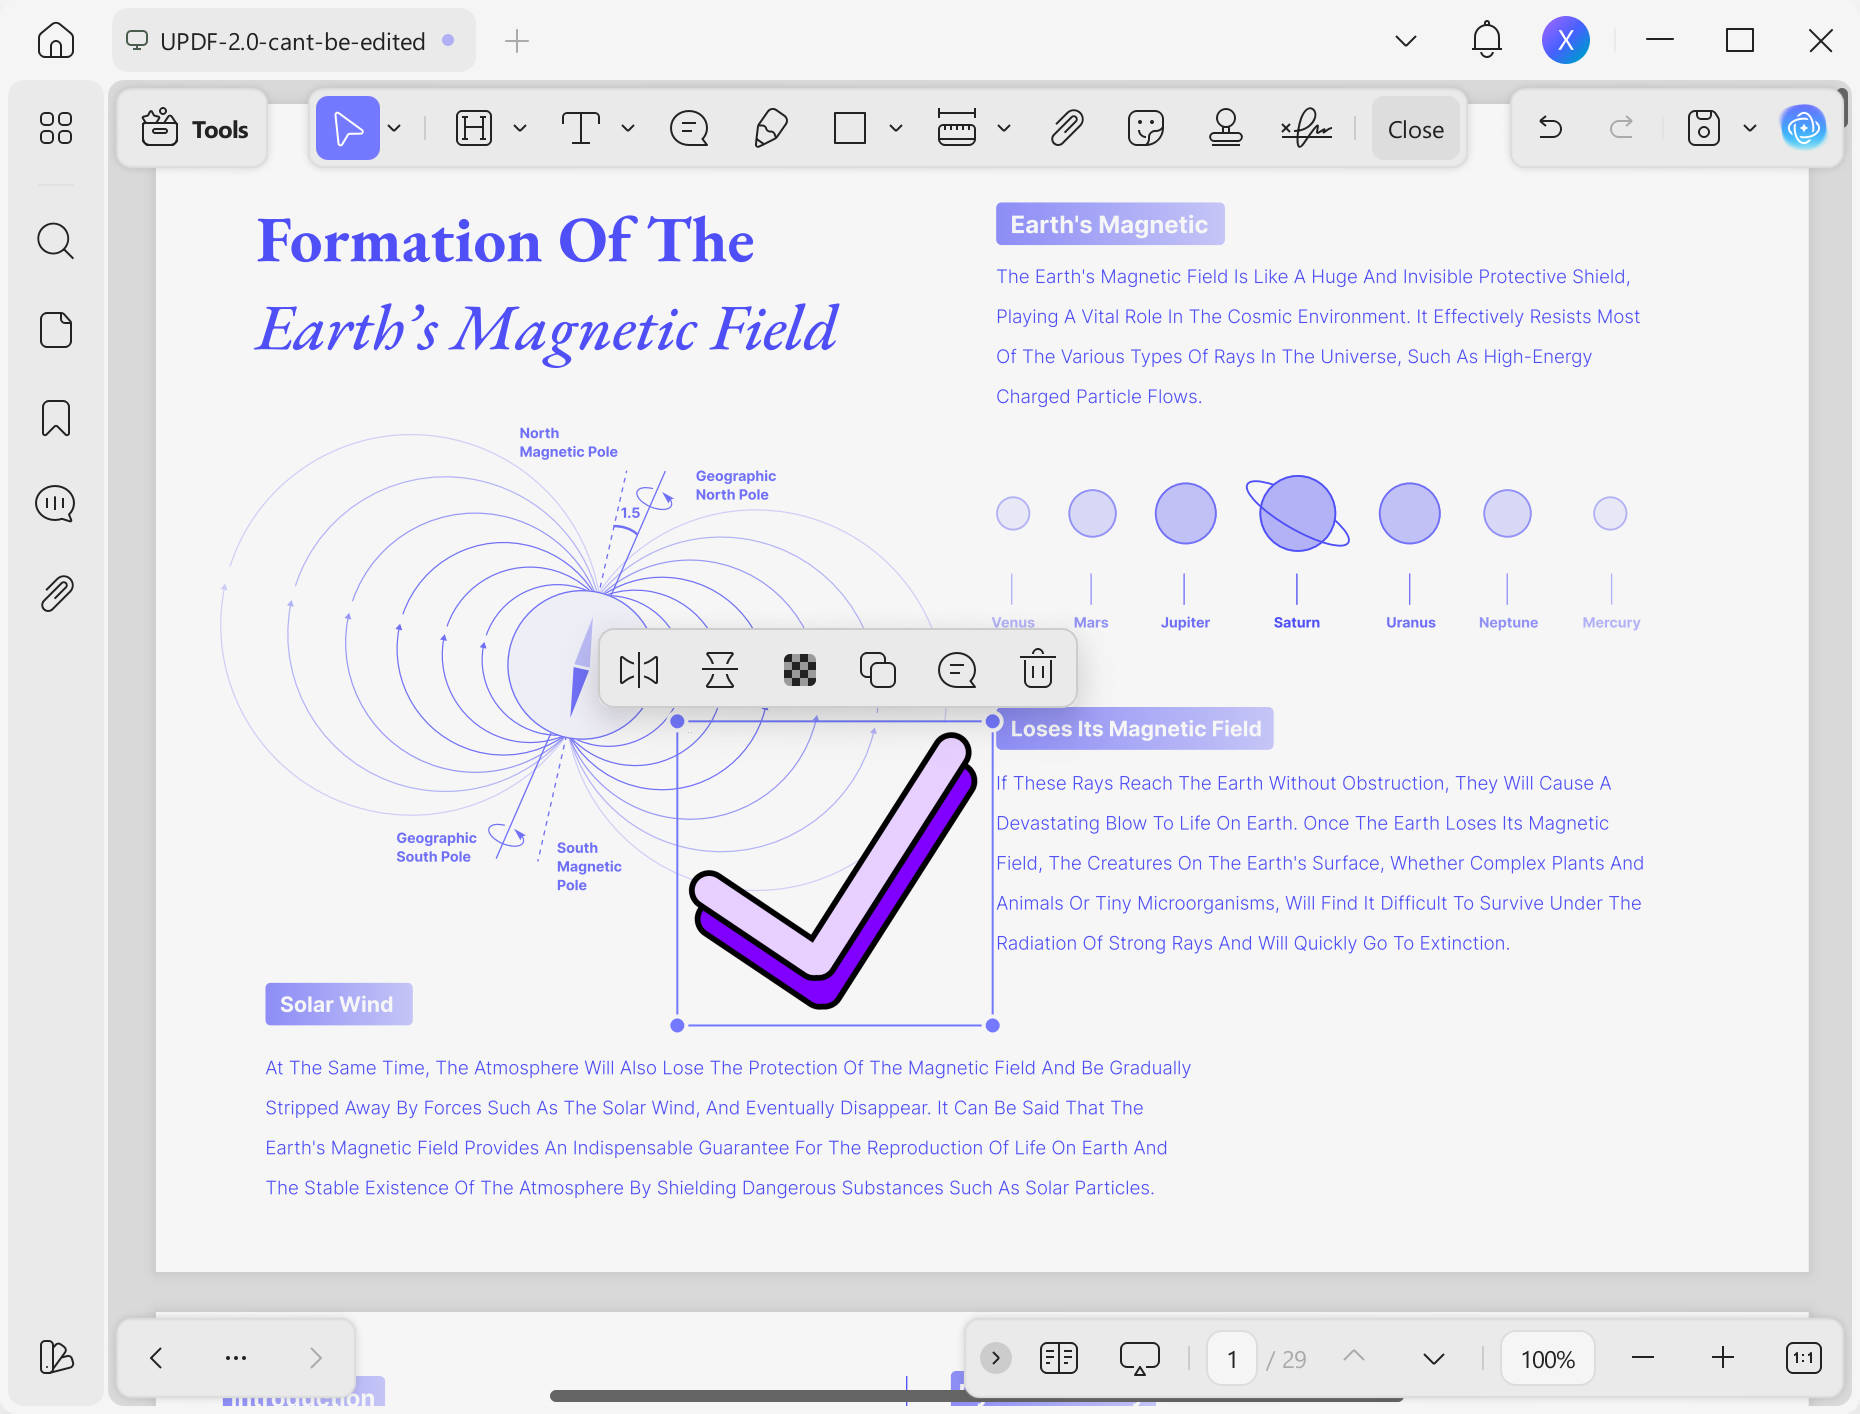The image size is (1860, 1414).
Task: Expand the Save options dropdown
Action: coord(1750,128)
